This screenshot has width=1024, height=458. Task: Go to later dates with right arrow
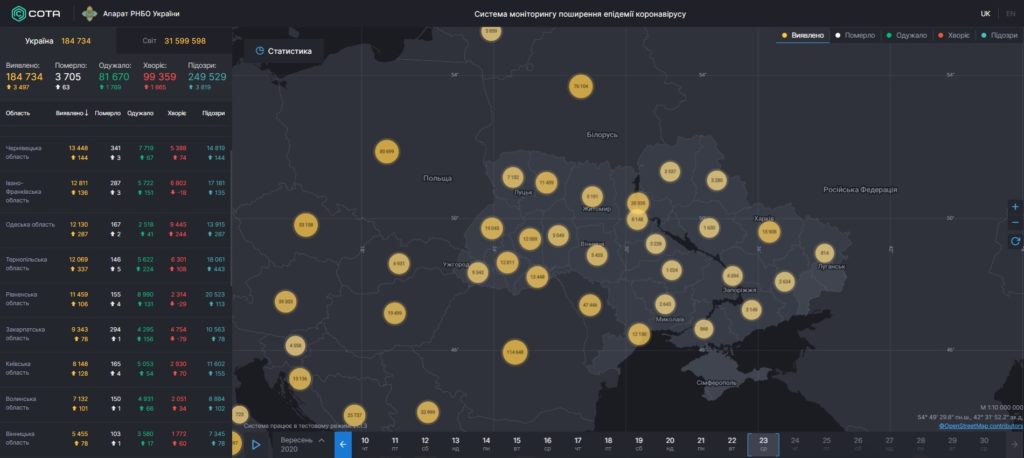point(1014,444)
